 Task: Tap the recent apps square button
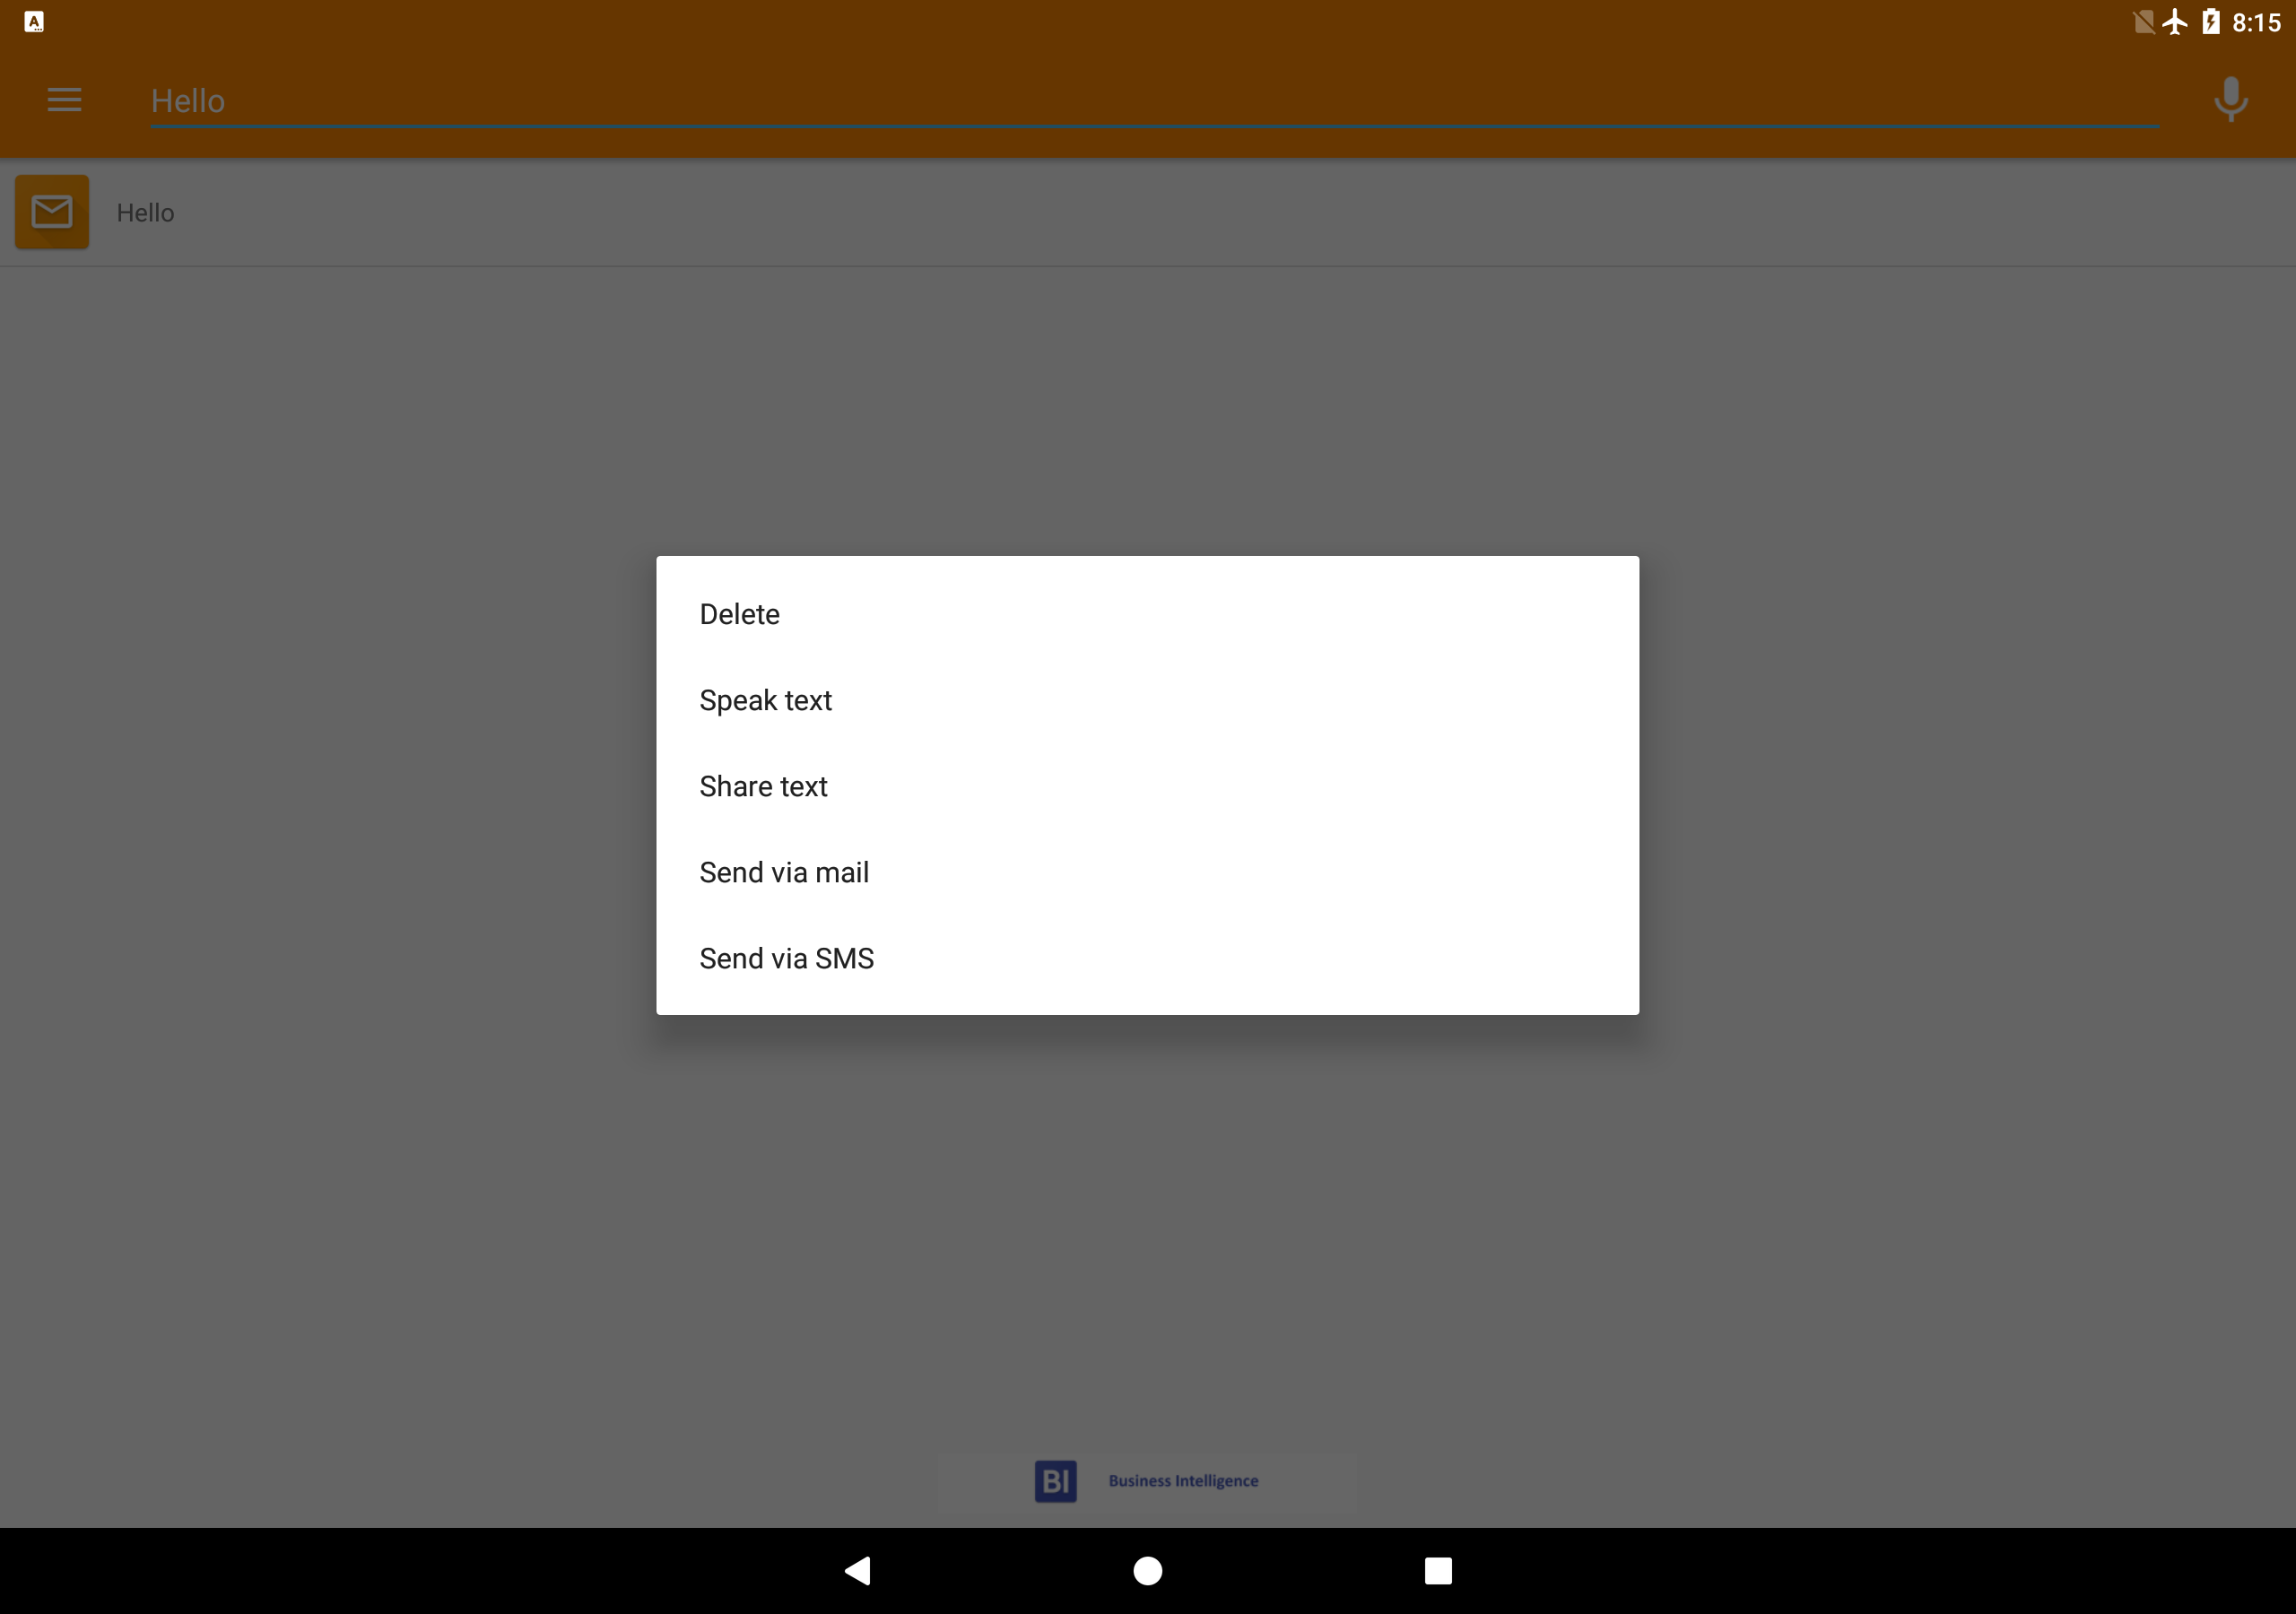[x=1438, y=1571]
